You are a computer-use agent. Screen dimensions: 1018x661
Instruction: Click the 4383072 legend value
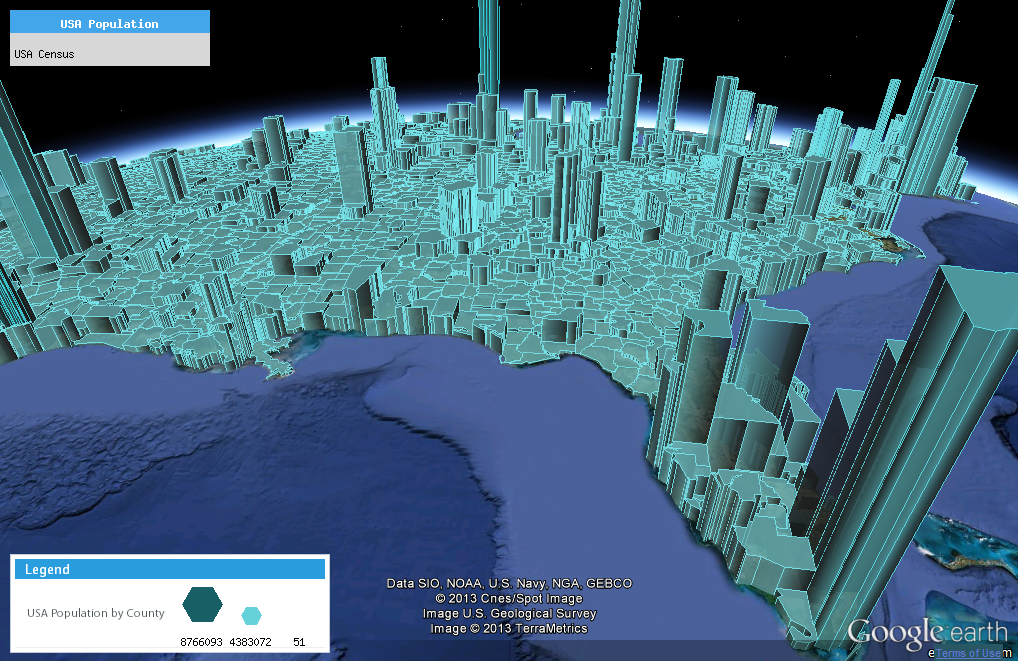(x=250, y=641)
